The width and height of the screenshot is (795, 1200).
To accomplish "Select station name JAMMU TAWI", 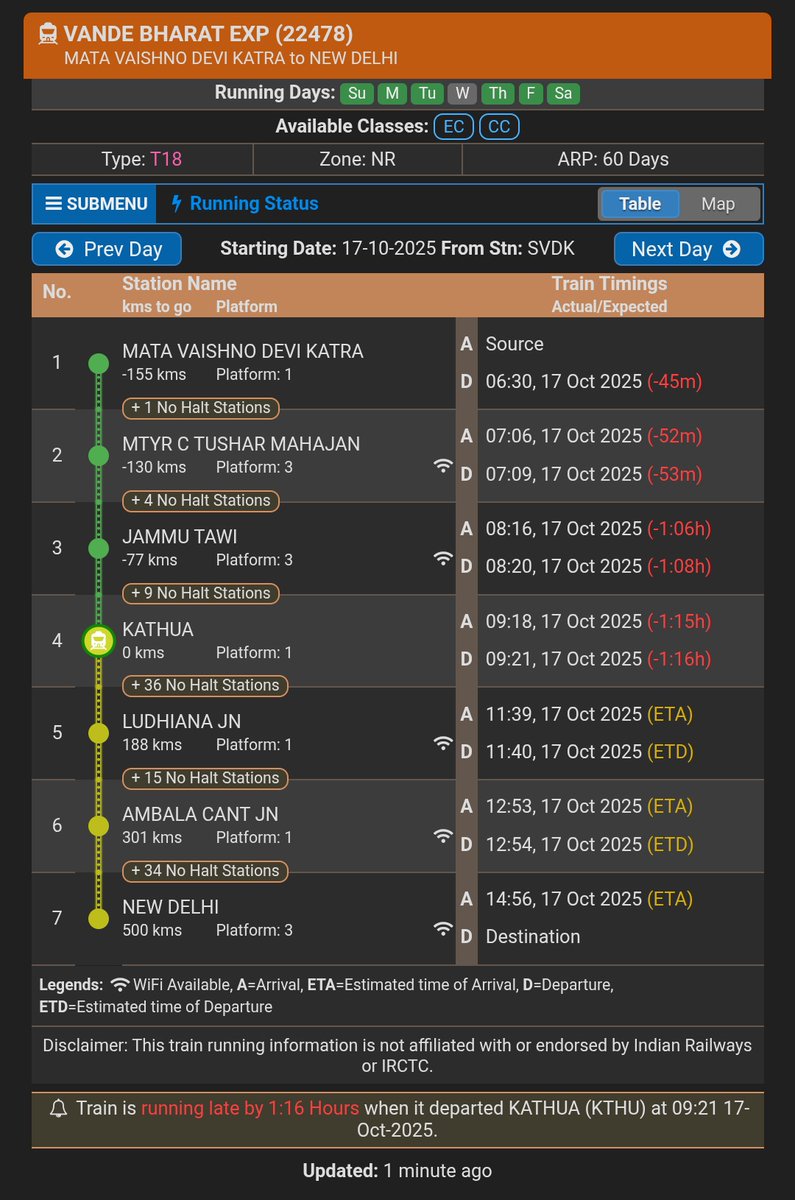I will click(180, 537).
